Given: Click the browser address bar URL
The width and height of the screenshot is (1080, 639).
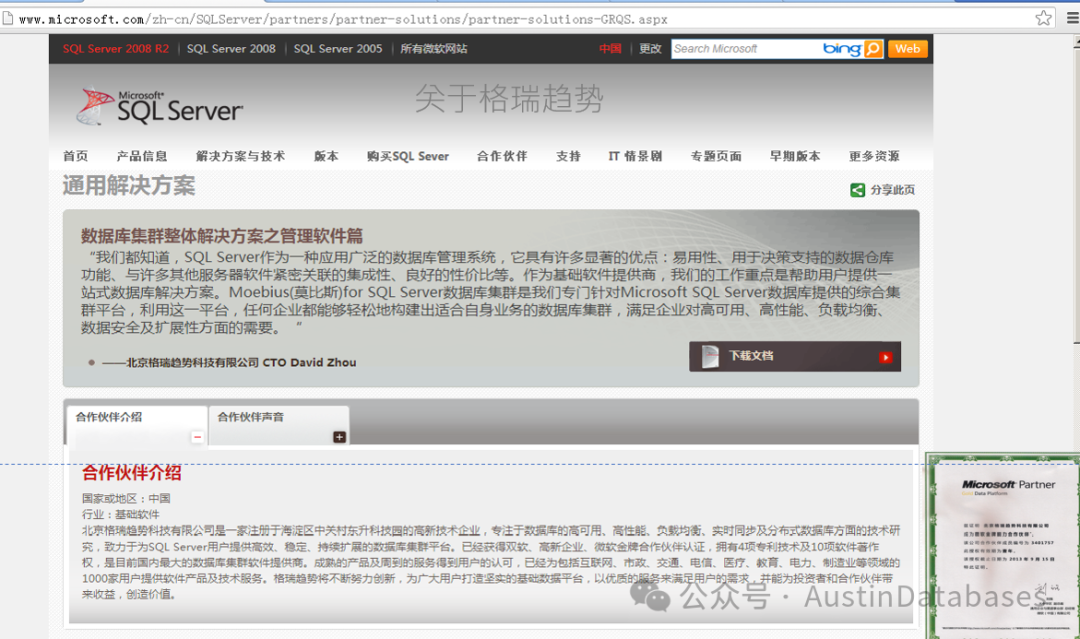Looking at the screenshot, I should pyautogui.click(x=343, y=19).
